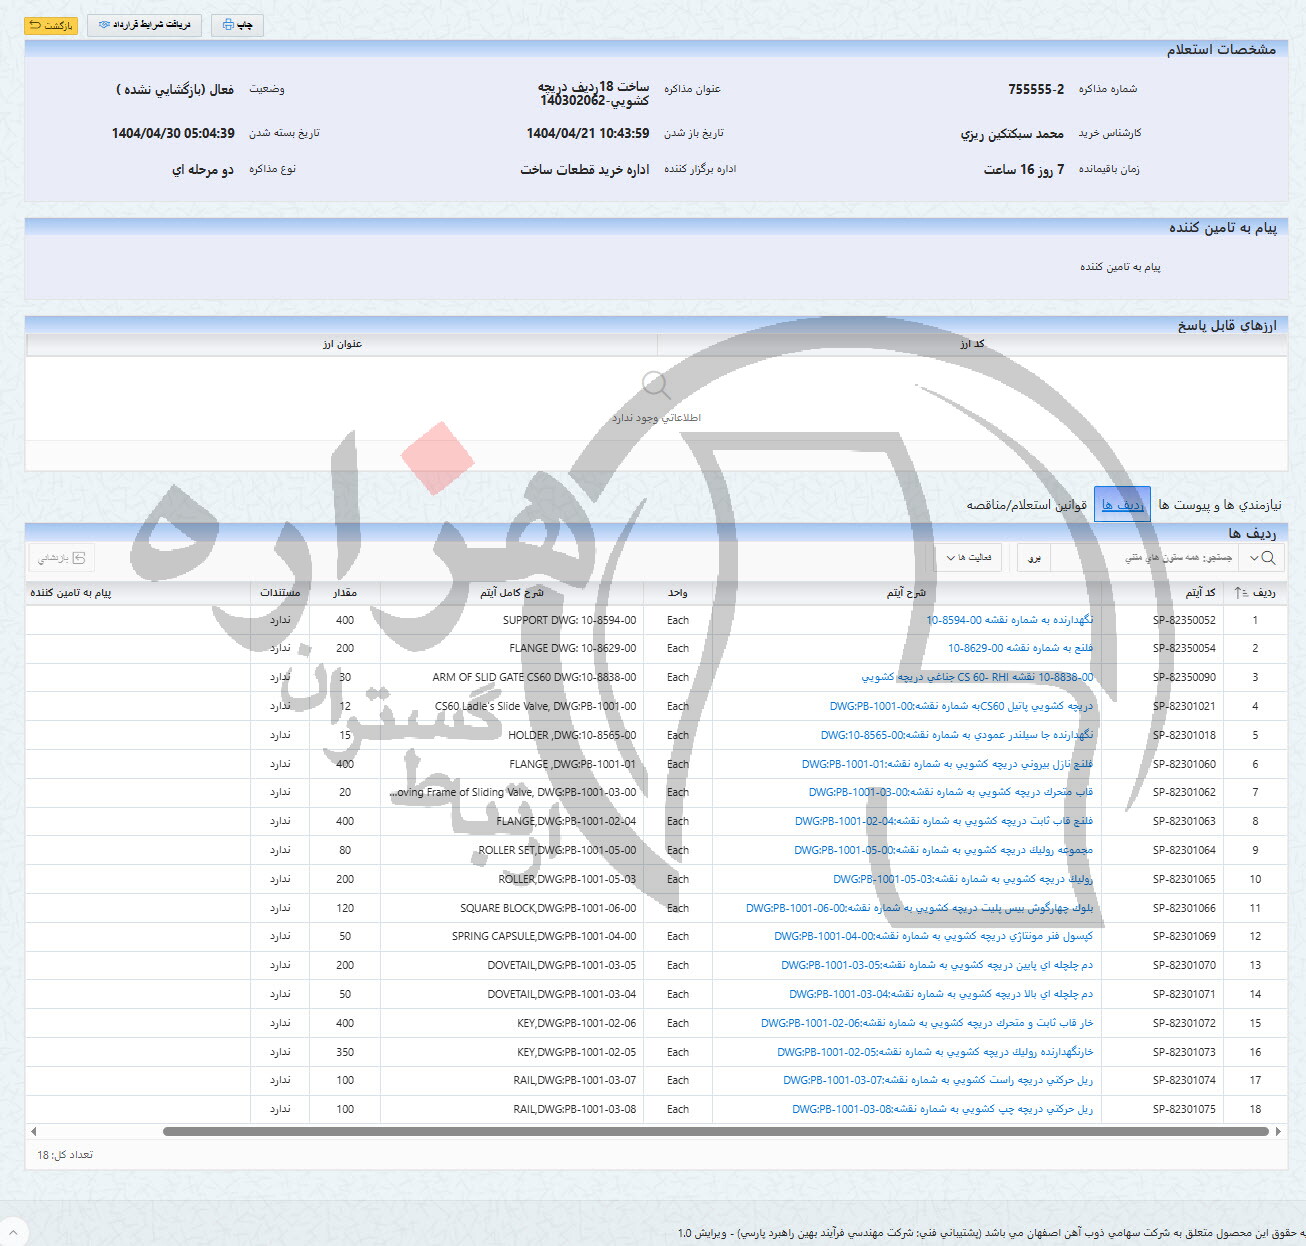Sort by quantity (مقدار) column header

pyautogui.click(x=344, y=593)
